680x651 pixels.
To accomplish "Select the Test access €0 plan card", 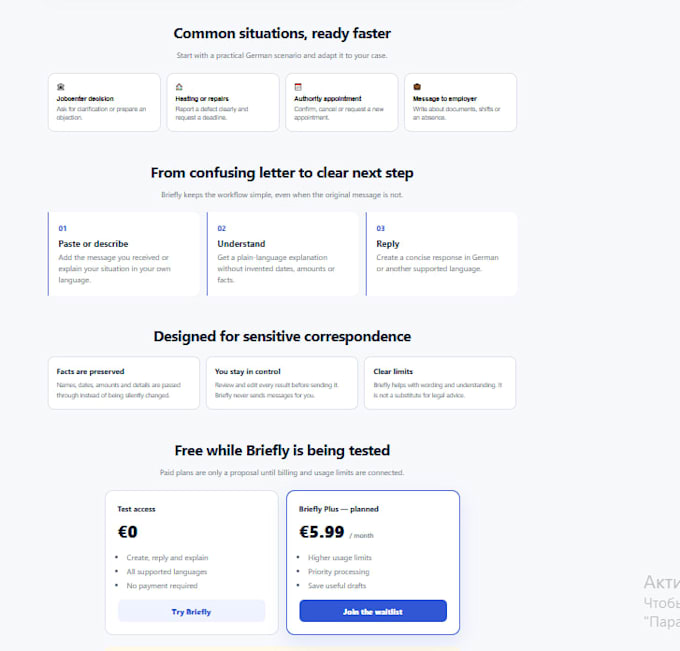I will coord(191,563).
